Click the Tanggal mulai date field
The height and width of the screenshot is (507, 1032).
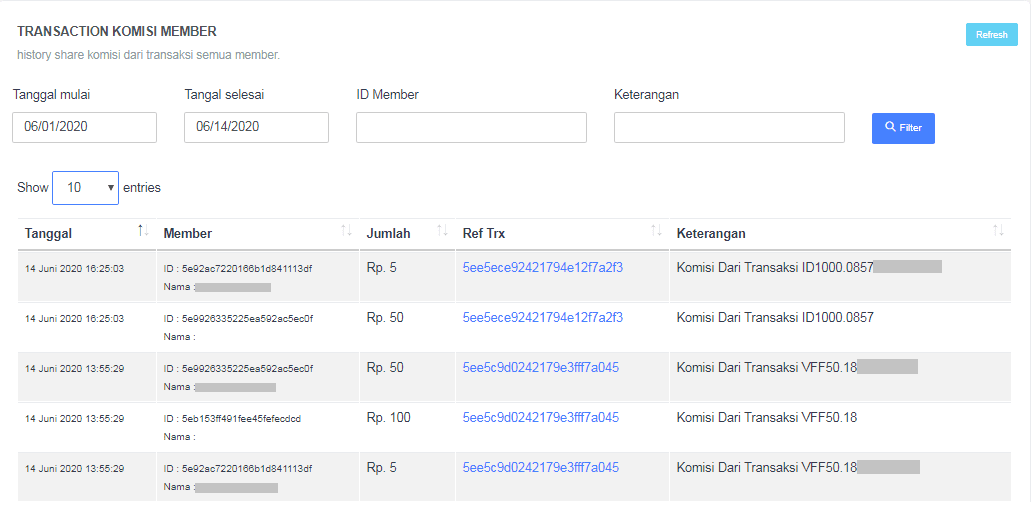(85, 127)
